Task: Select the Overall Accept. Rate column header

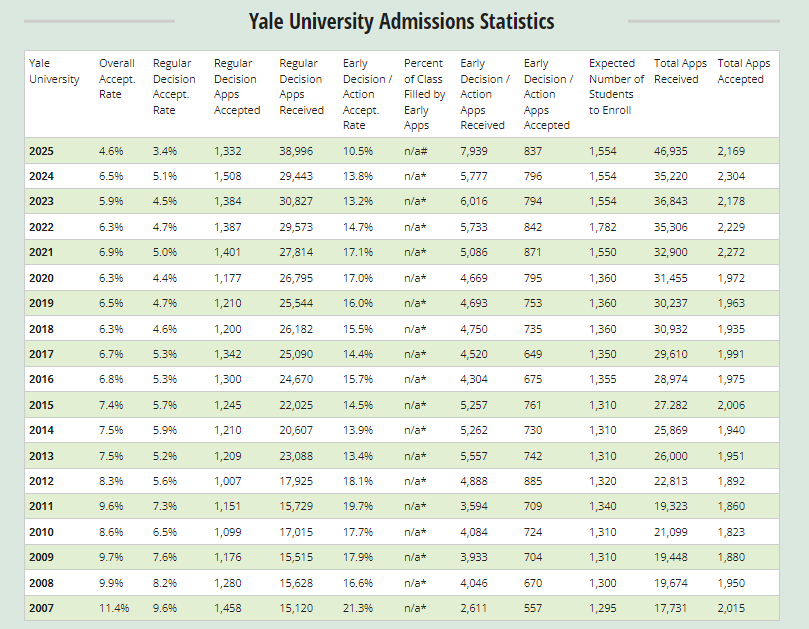Action: [117, 79]
